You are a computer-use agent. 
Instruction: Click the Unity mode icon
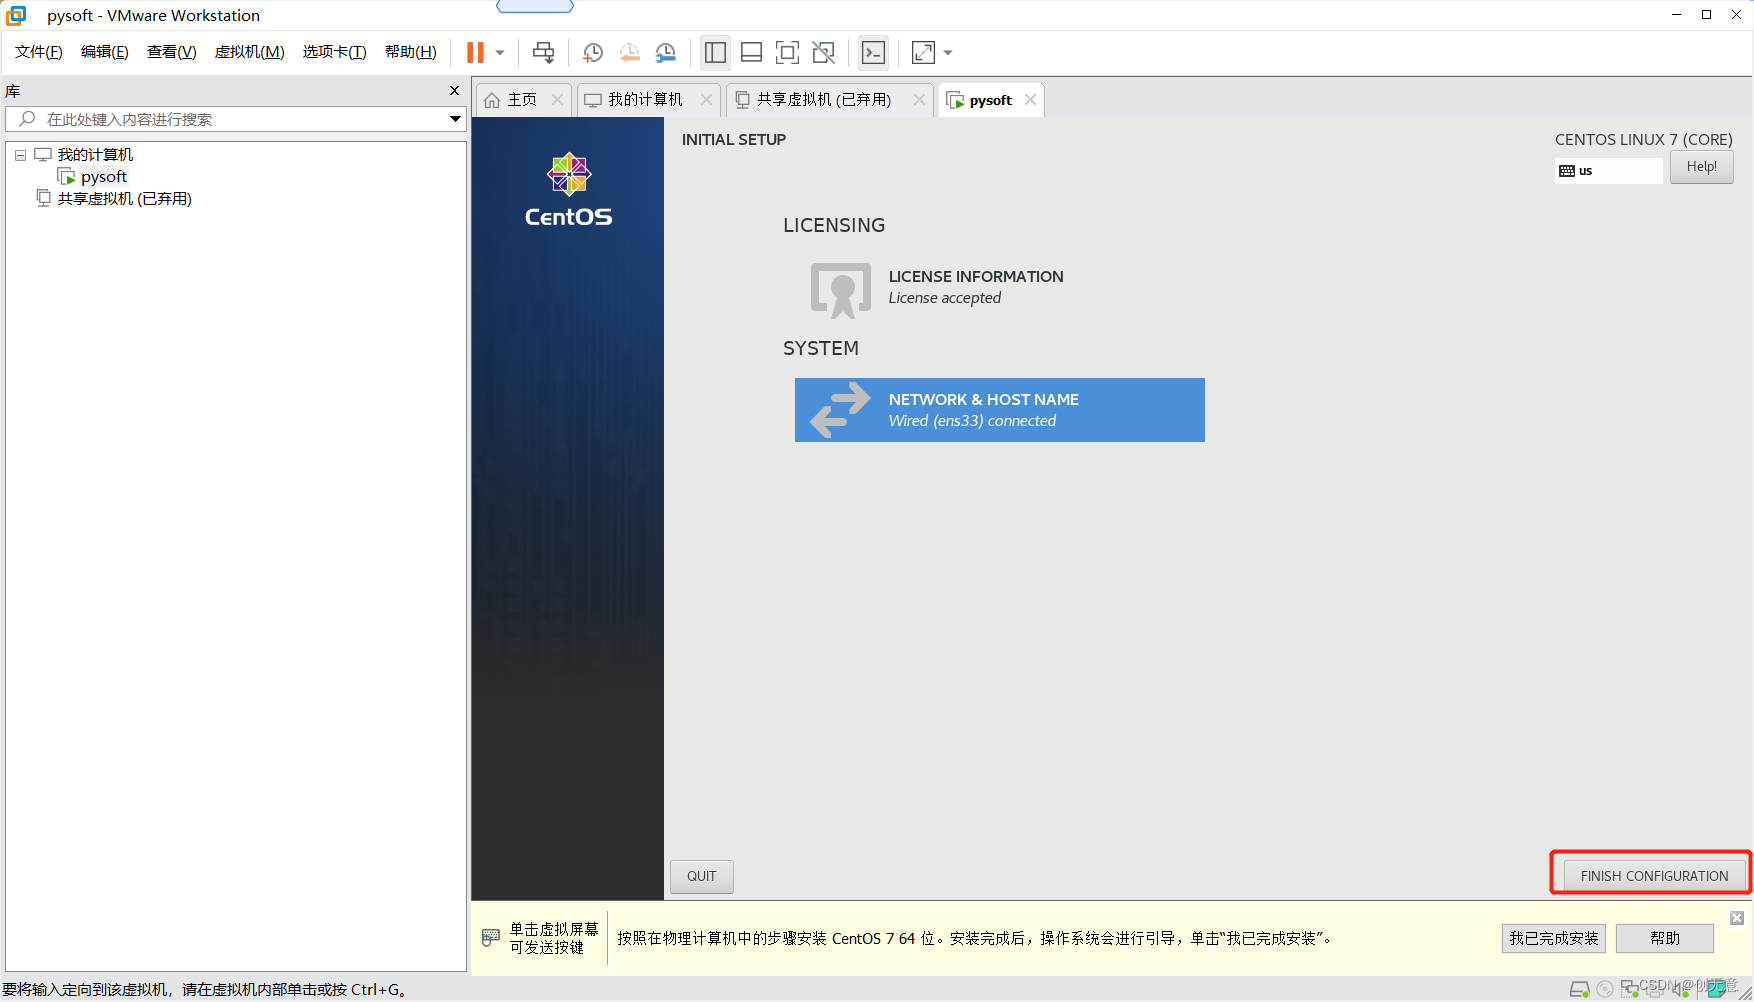pos(823,52)
